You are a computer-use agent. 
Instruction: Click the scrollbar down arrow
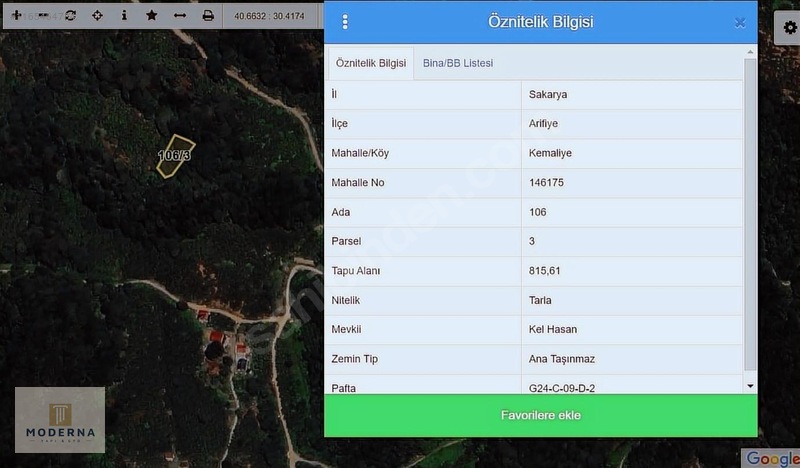coord(750,386)
